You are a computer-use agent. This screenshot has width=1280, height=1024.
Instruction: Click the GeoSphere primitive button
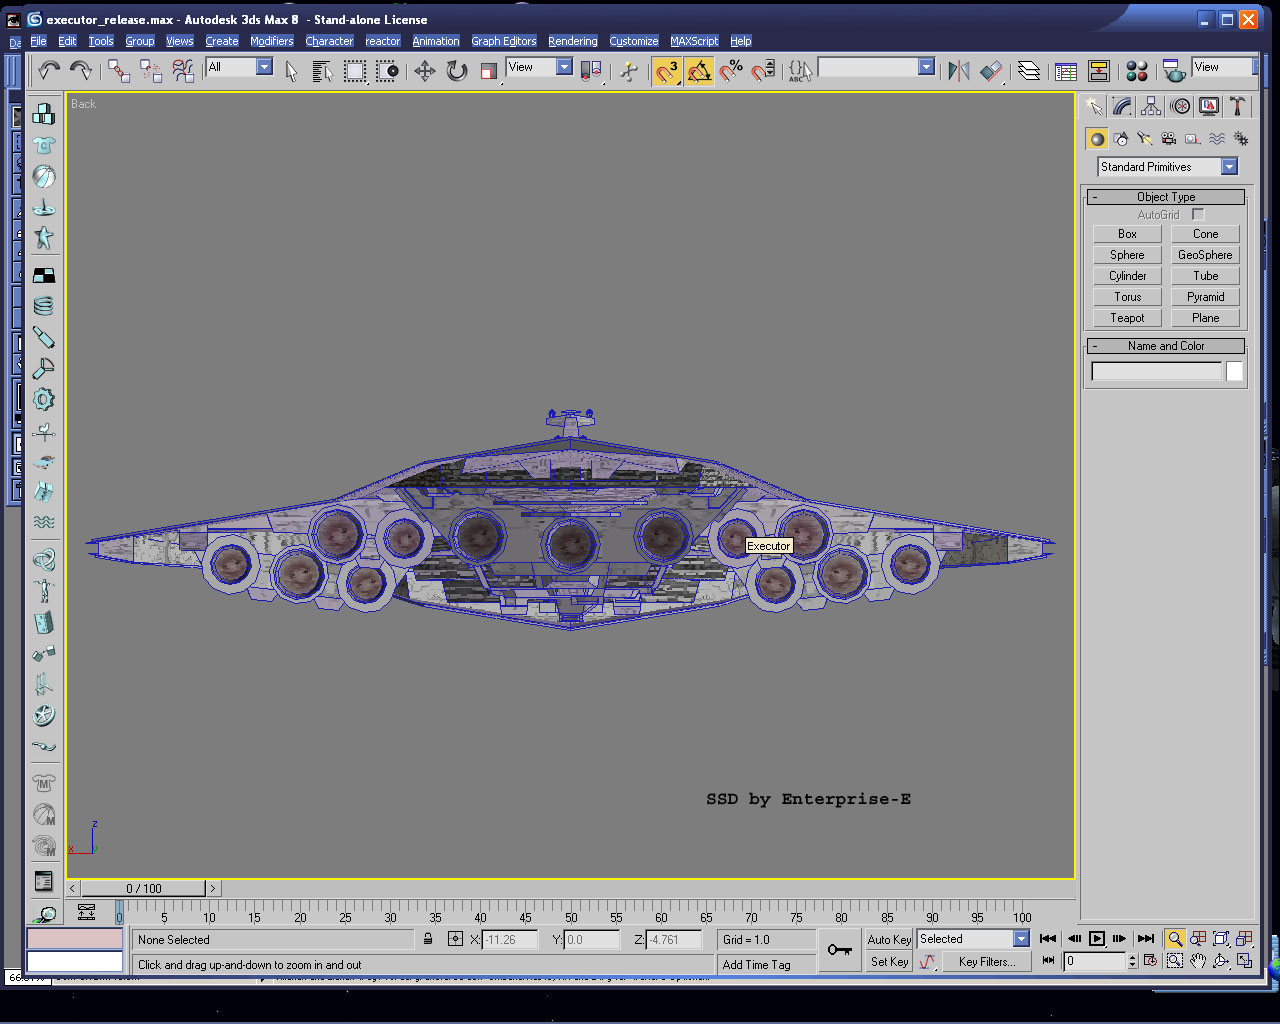1205,255
